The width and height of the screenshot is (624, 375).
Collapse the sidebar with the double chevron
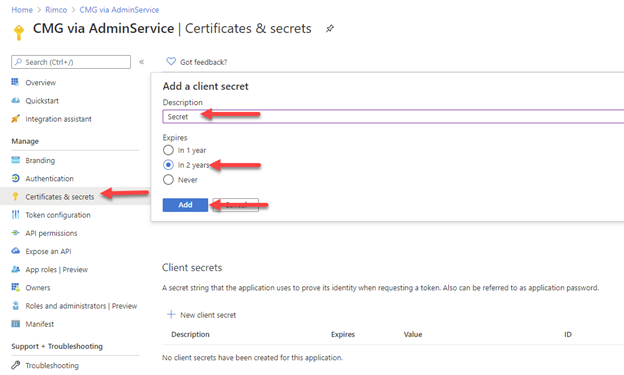click(x=141, y=62)
